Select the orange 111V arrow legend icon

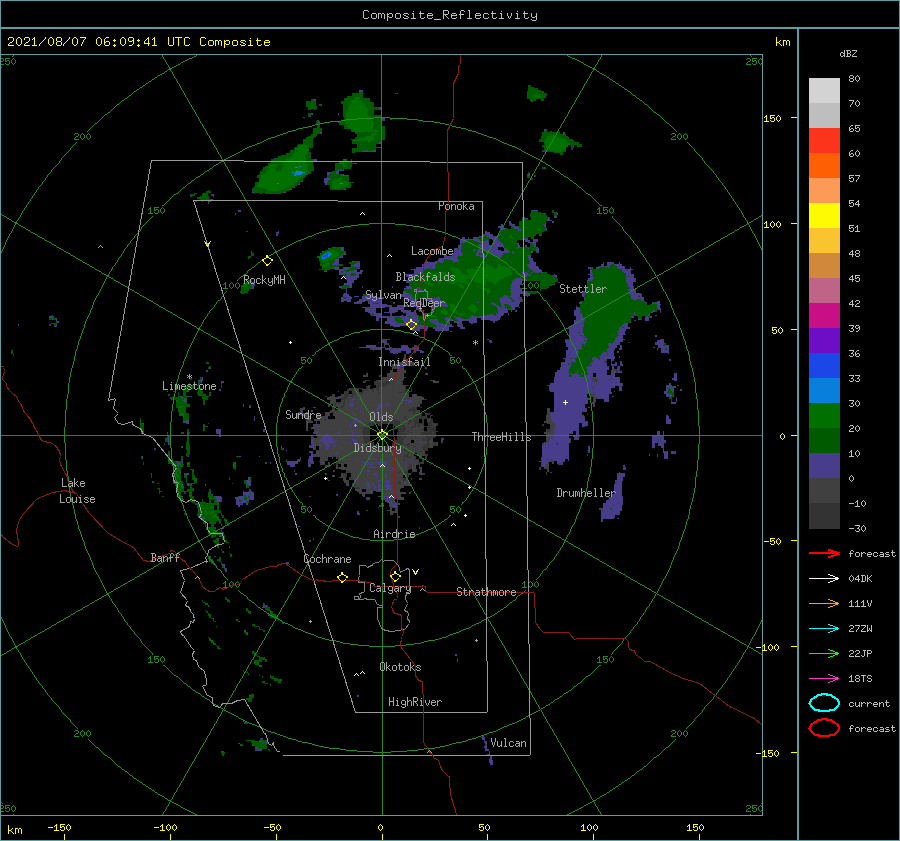824,603
